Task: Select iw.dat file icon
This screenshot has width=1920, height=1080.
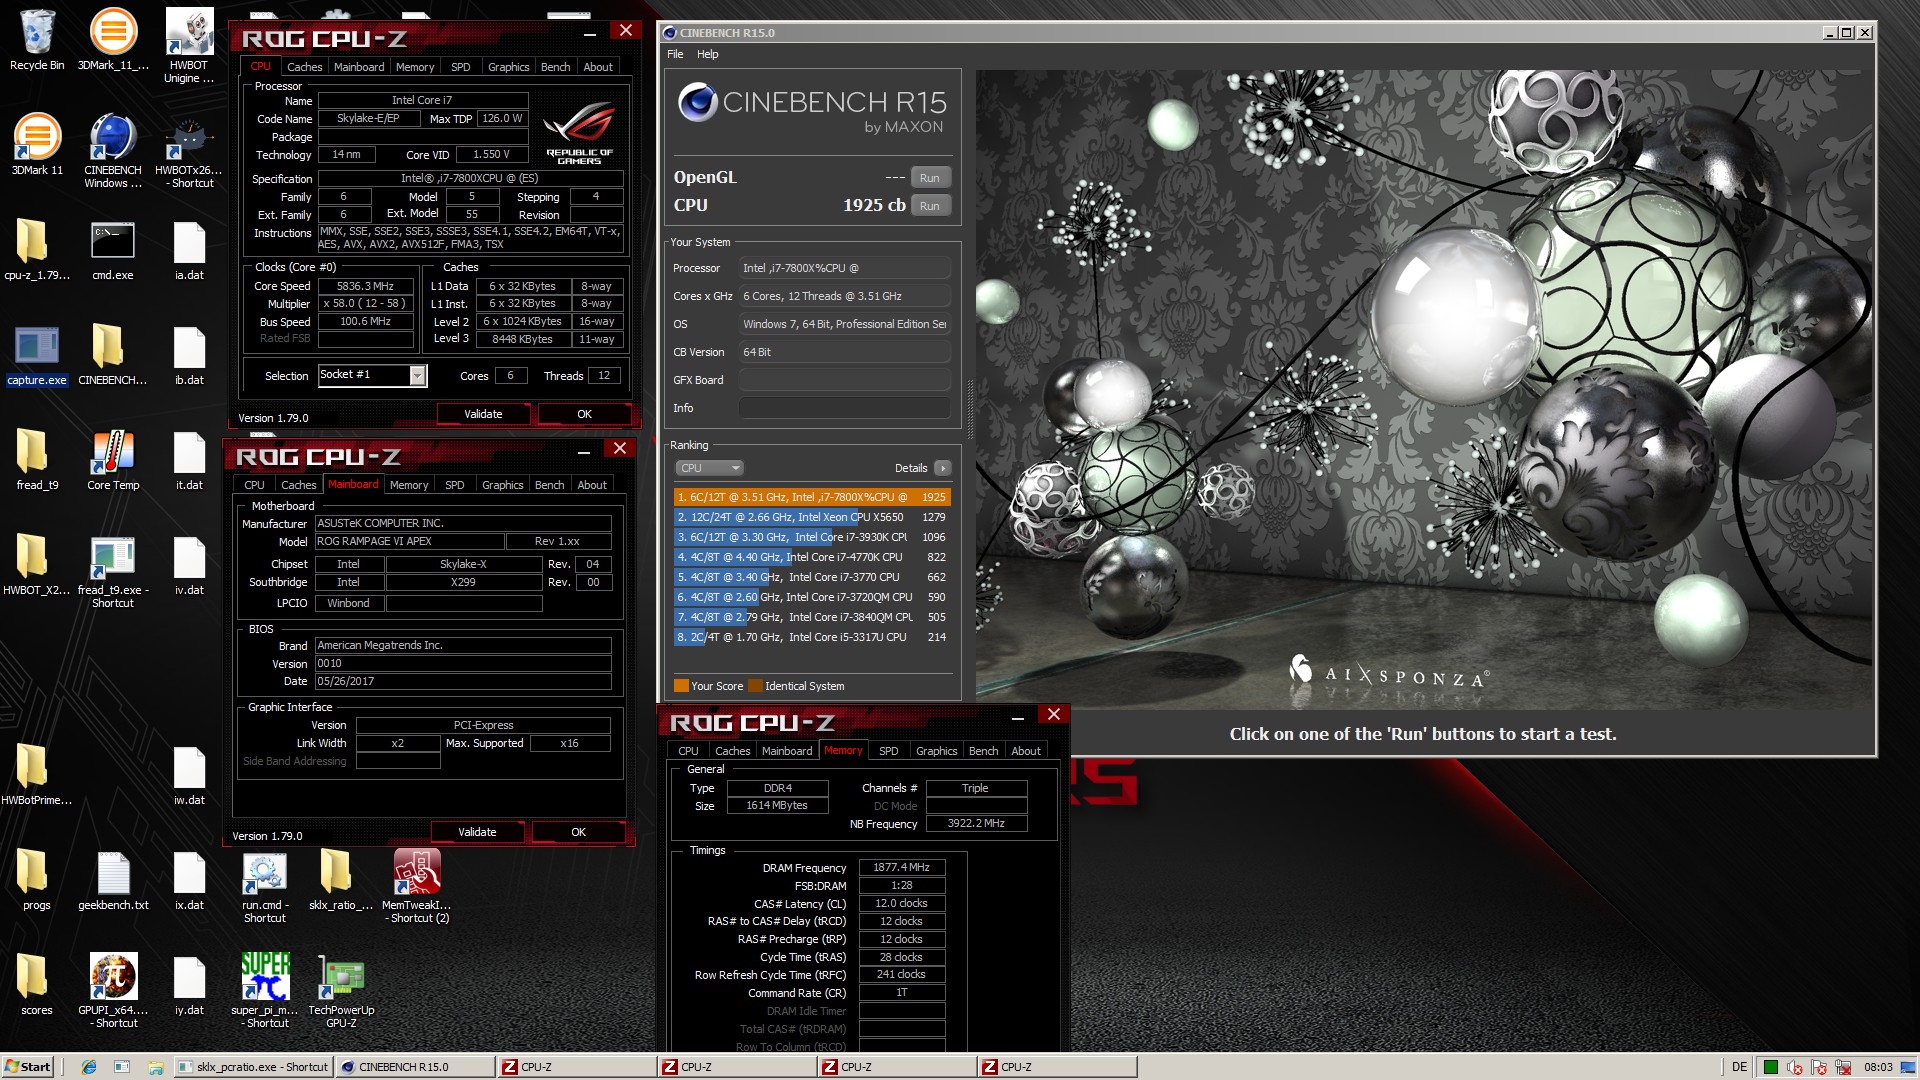Action: tap(189, 775)
